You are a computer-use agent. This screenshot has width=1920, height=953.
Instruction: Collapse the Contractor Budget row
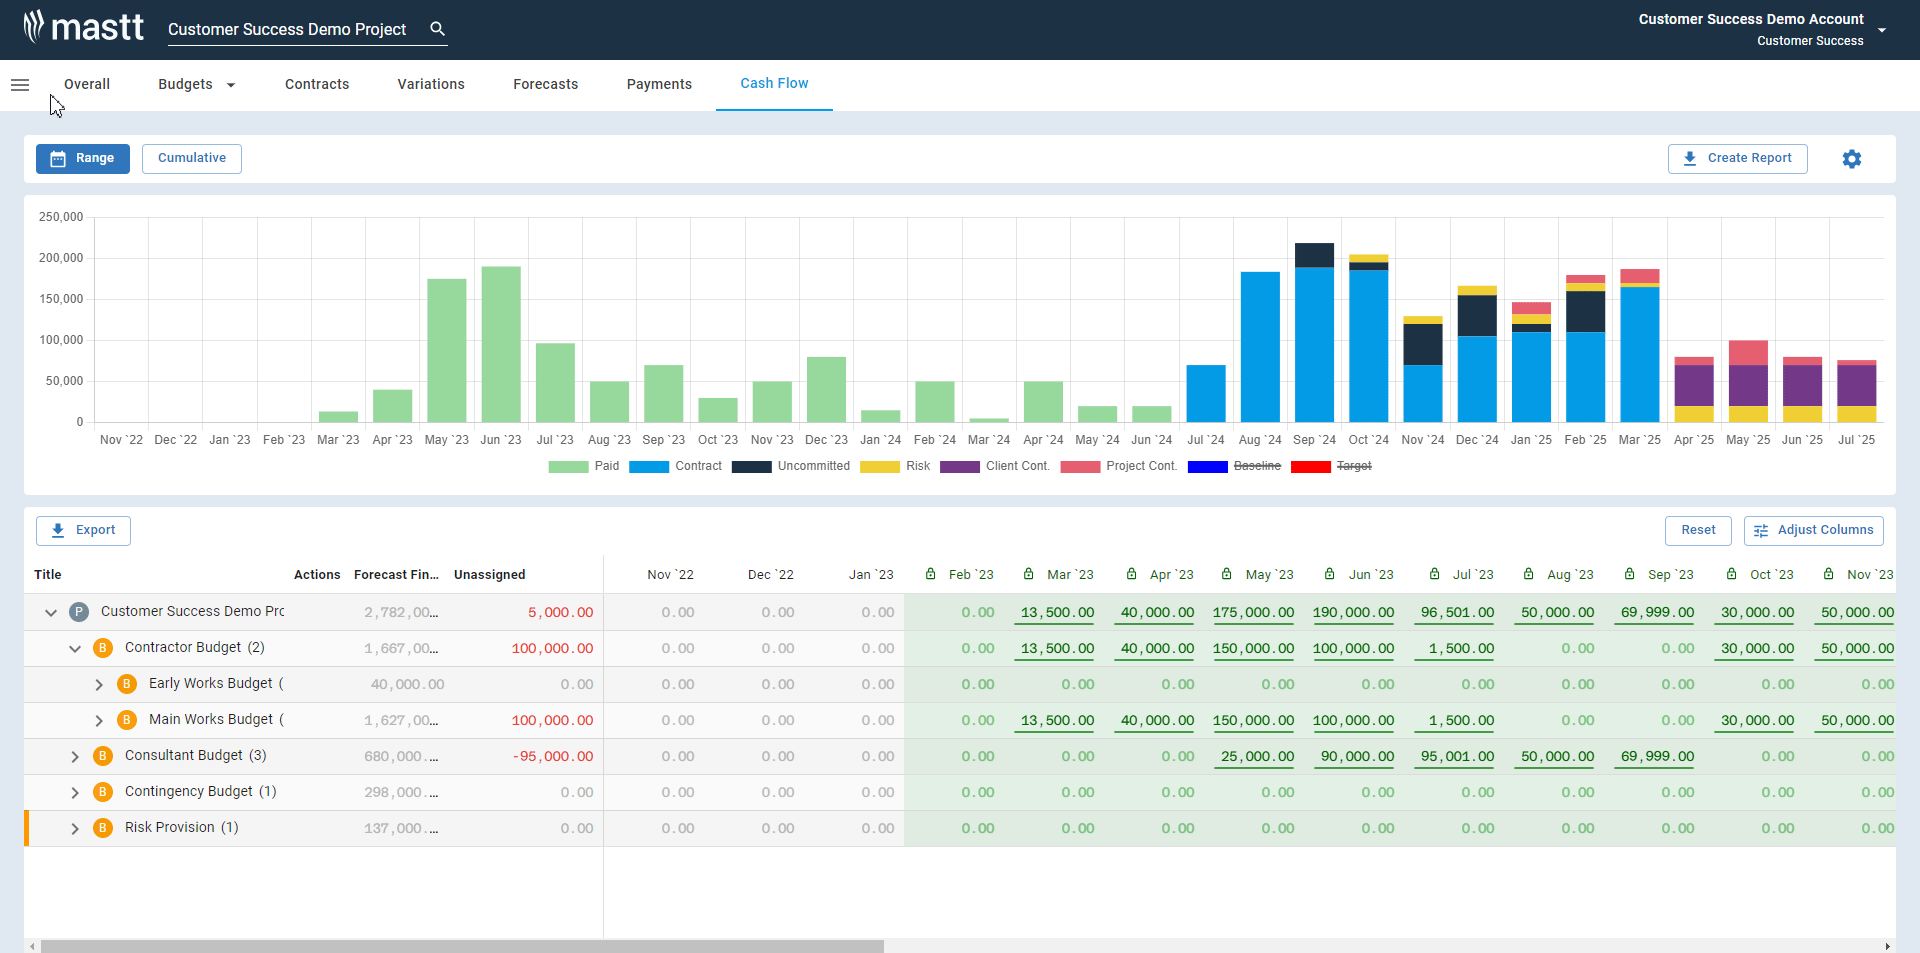pyautogui.click(x=74, y=648)
